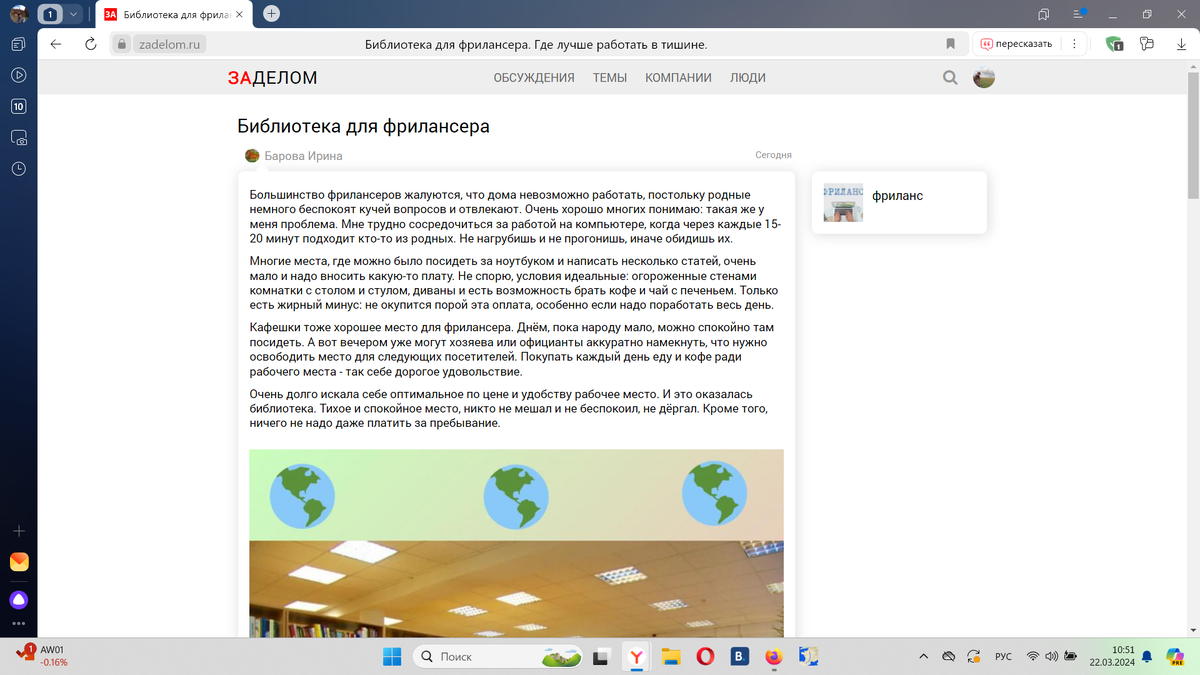
Task: Select the zadelom.ru address field
Action: [171, 44]
